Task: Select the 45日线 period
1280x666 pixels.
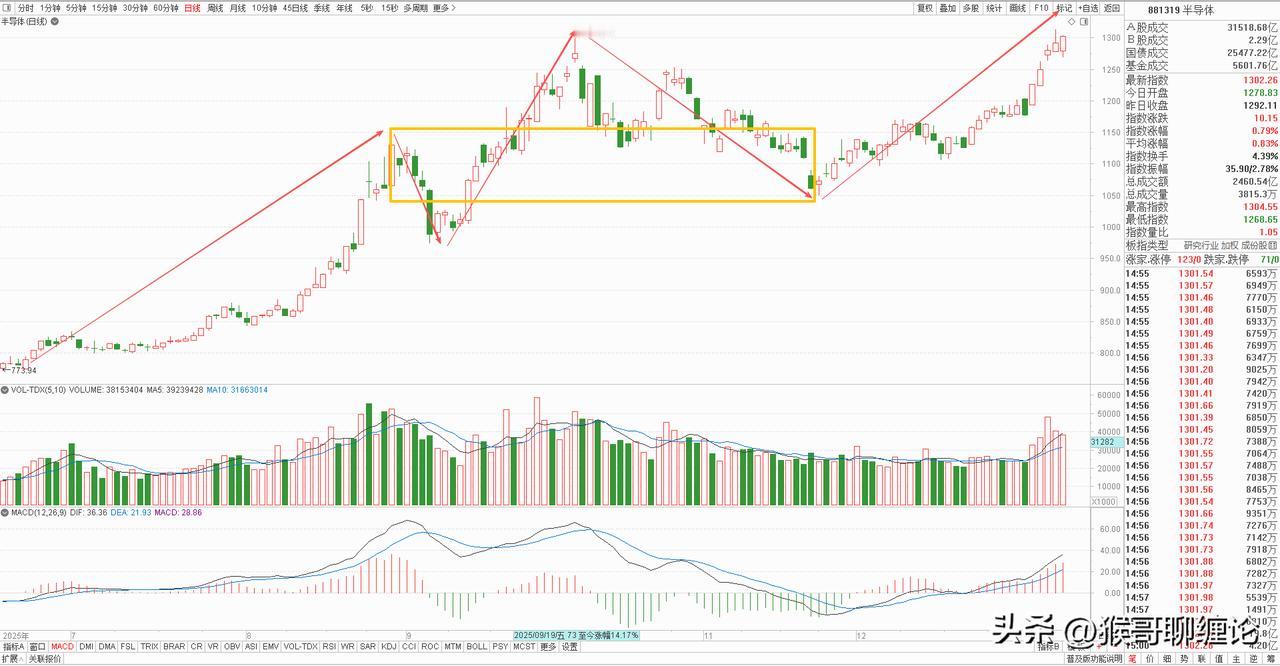Action: click(x=295, y=8)
